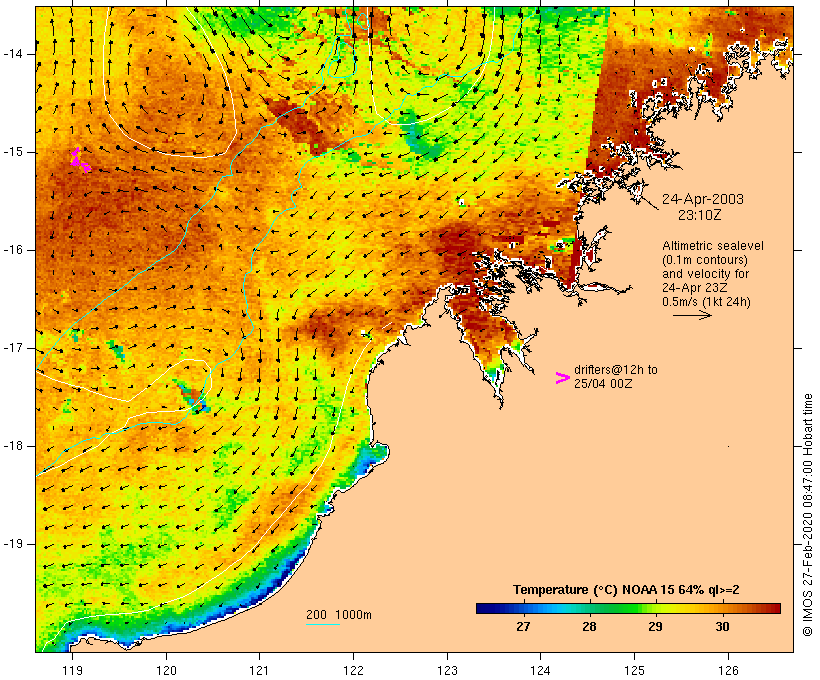820x680 pixels.
Task: Click the '1000m' isobath legend label
Action: click(x=353, y=615)
